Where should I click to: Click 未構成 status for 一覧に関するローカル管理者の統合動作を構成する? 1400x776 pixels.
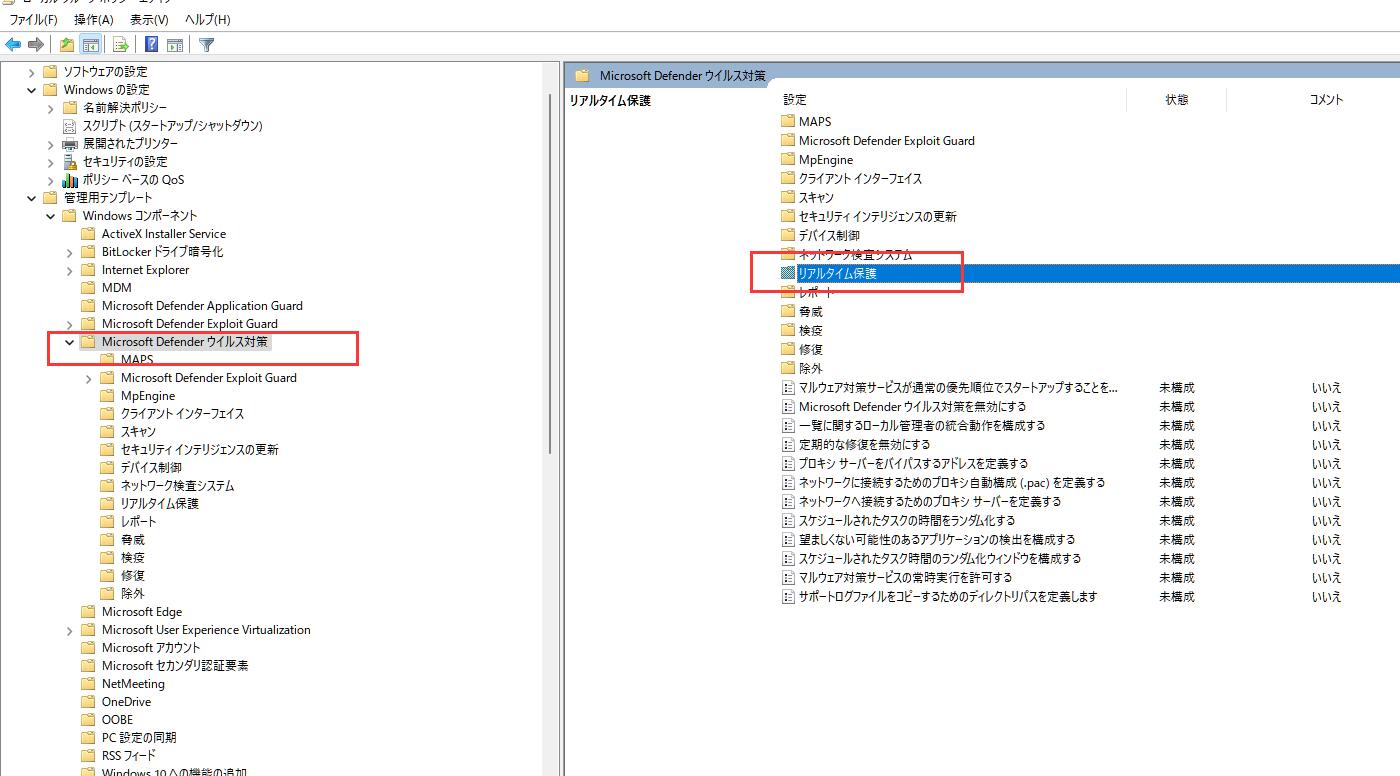pyautogui.click(x=1176, y=426)
